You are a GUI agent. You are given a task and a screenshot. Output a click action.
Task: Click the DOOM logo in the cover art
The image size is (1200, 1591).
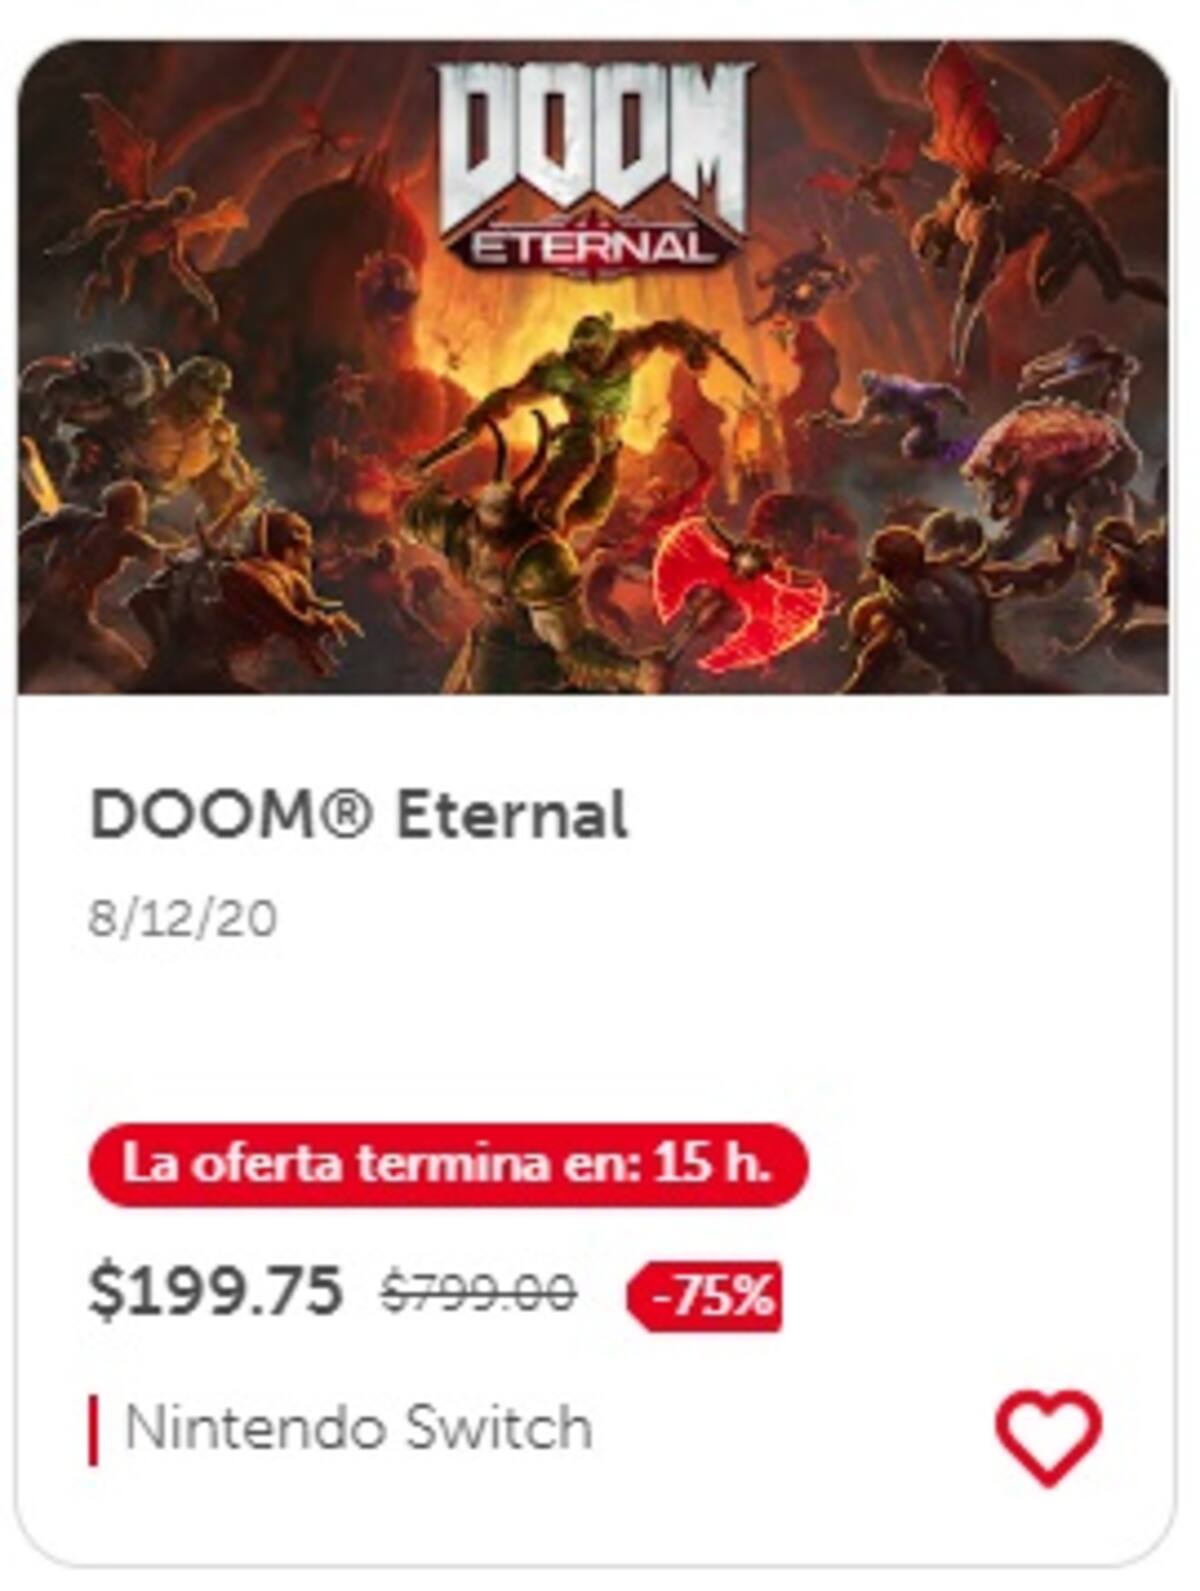coord(595,165)
